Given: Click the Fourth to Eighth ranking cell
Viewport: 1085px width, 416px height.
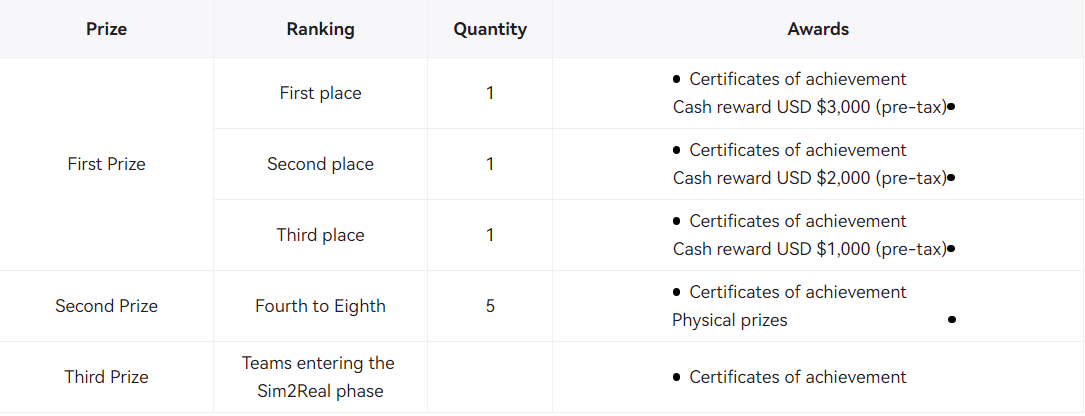Looking at the screenshot, I should click(x=320, y=306).
